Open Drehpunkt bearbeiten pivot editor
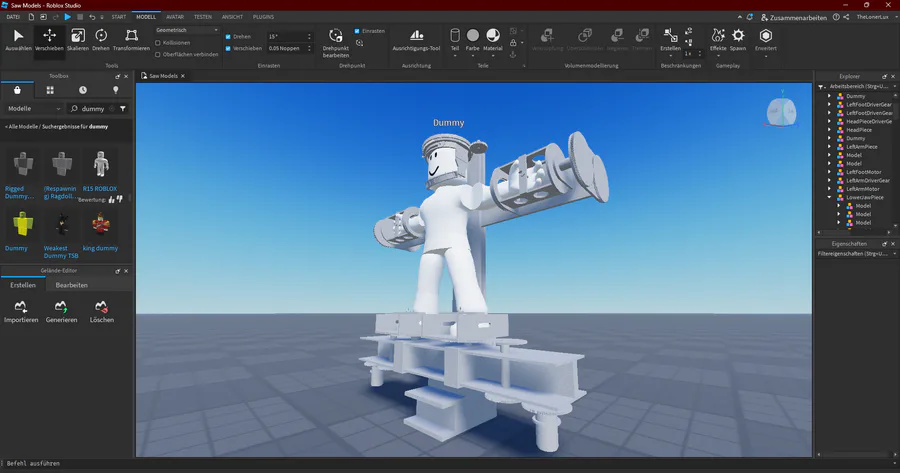Viewport: 900px width, 473px height. tap(336, 43)
